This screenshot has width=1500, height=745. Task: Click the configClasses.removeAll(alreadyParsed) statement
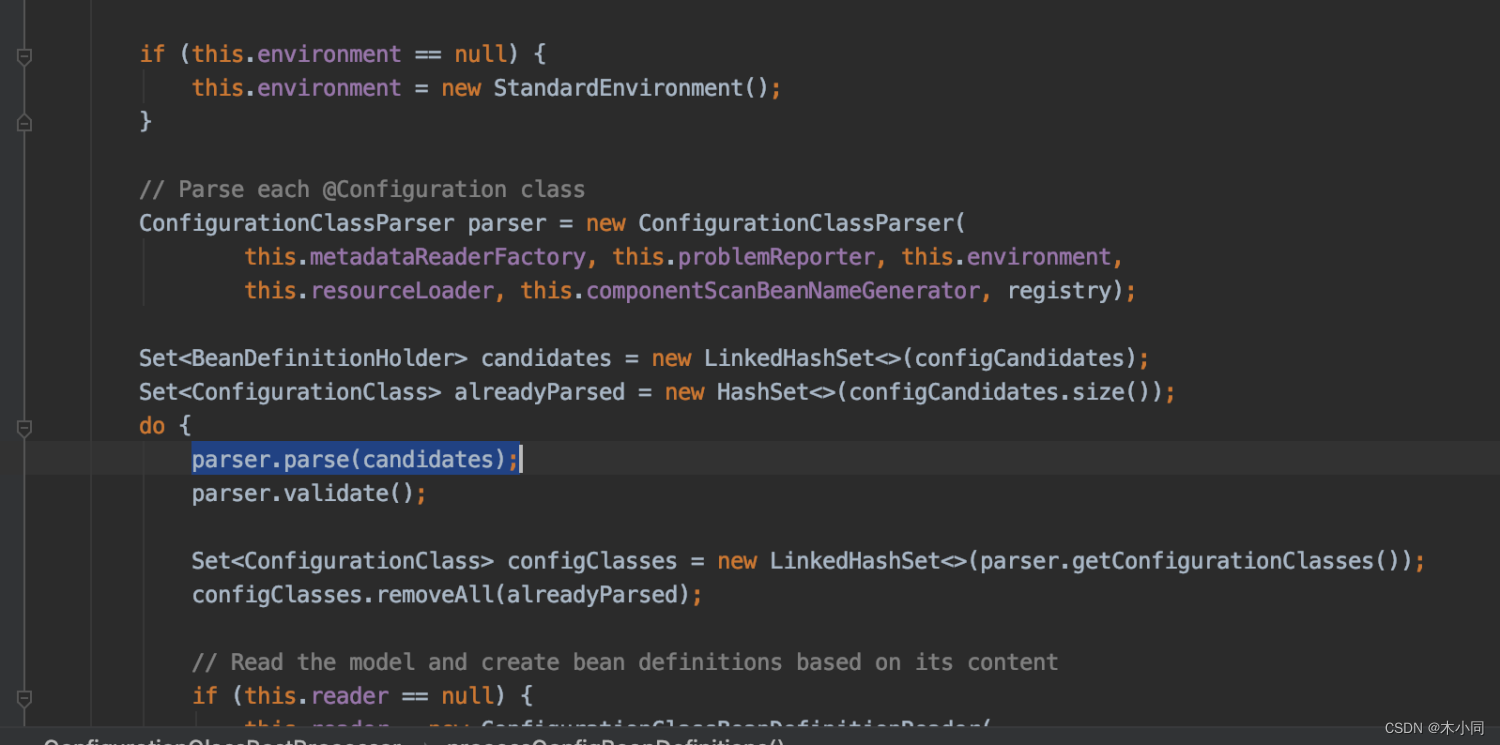447,595
